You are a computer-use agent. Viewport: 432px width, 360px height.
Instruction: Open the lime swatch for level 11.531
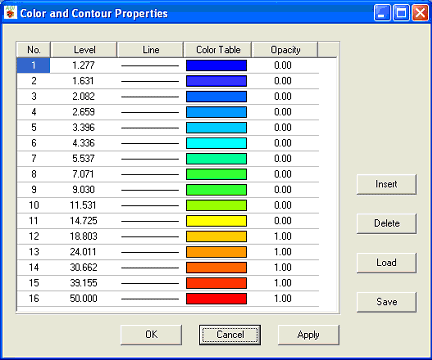(216, 206)
